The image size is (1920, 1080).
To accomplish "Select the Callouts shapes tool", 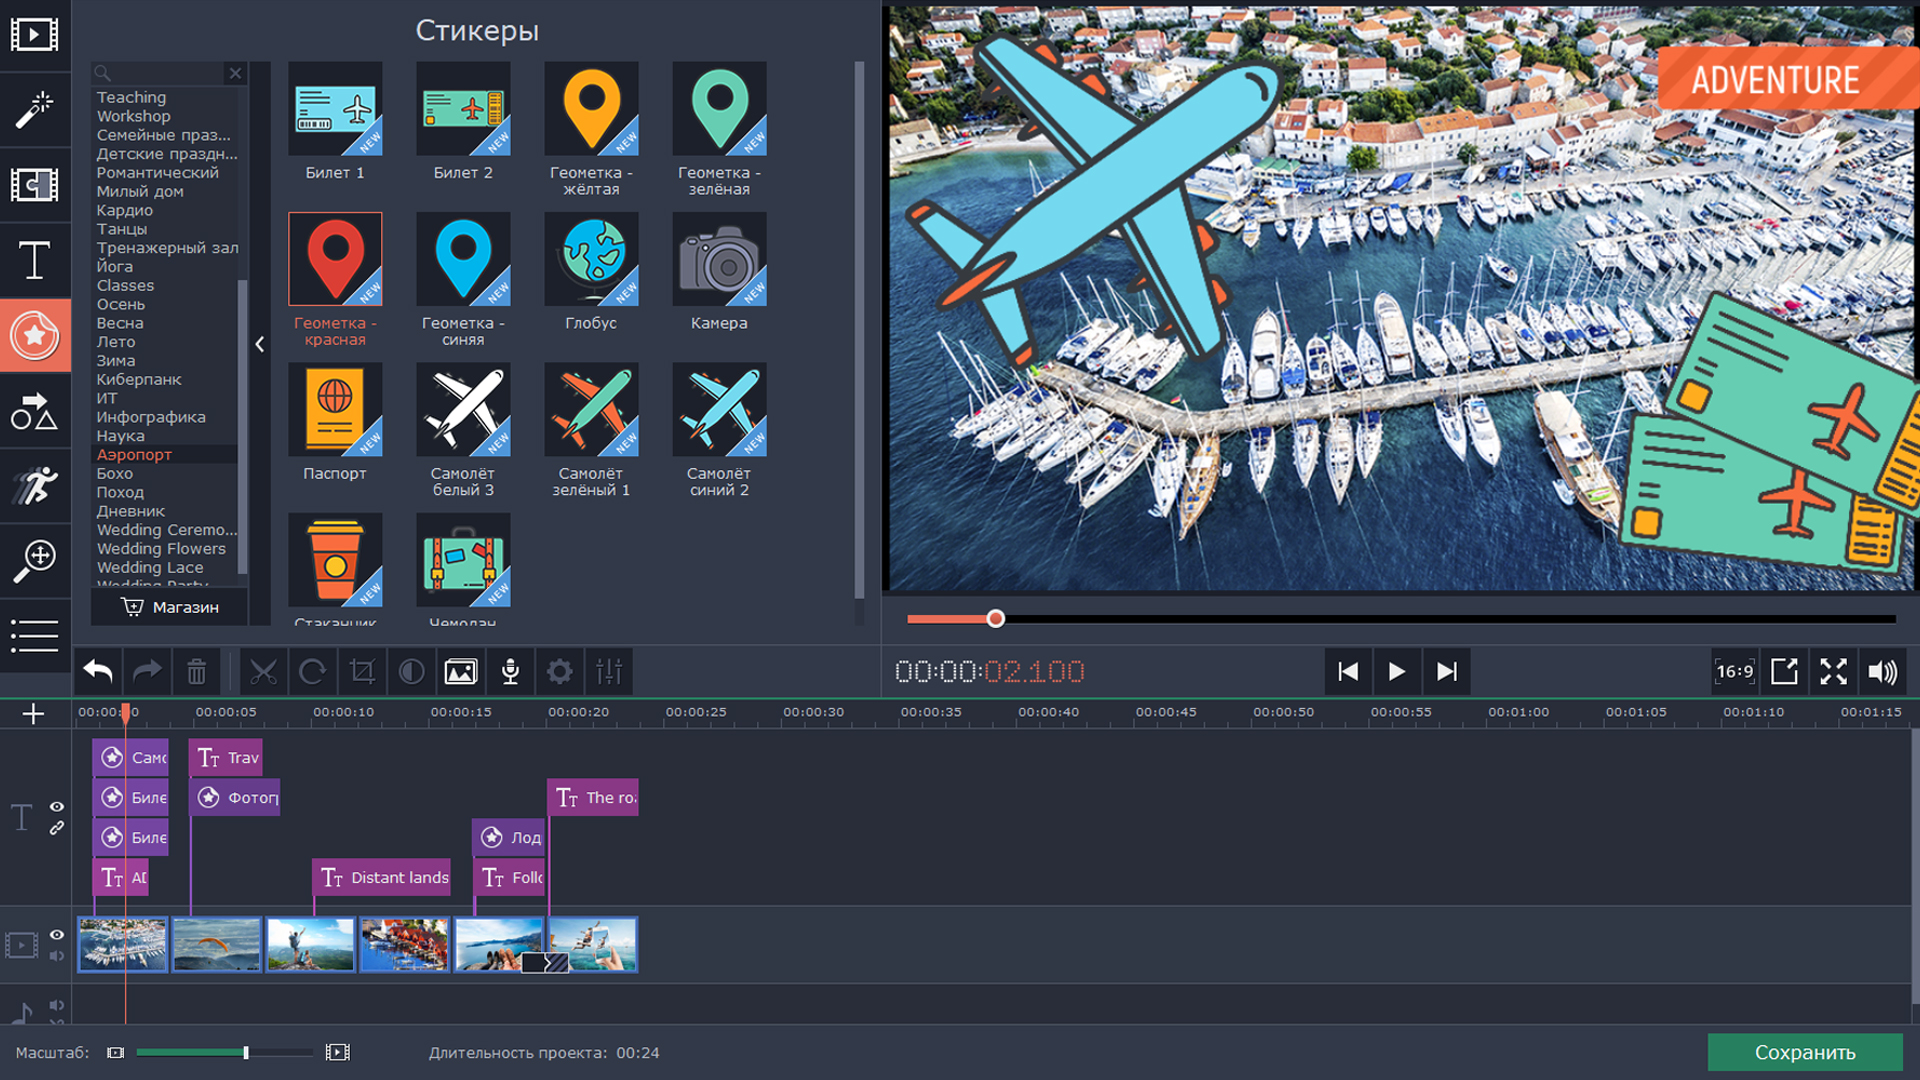I will pyautogui.click(x=34, y=411).
